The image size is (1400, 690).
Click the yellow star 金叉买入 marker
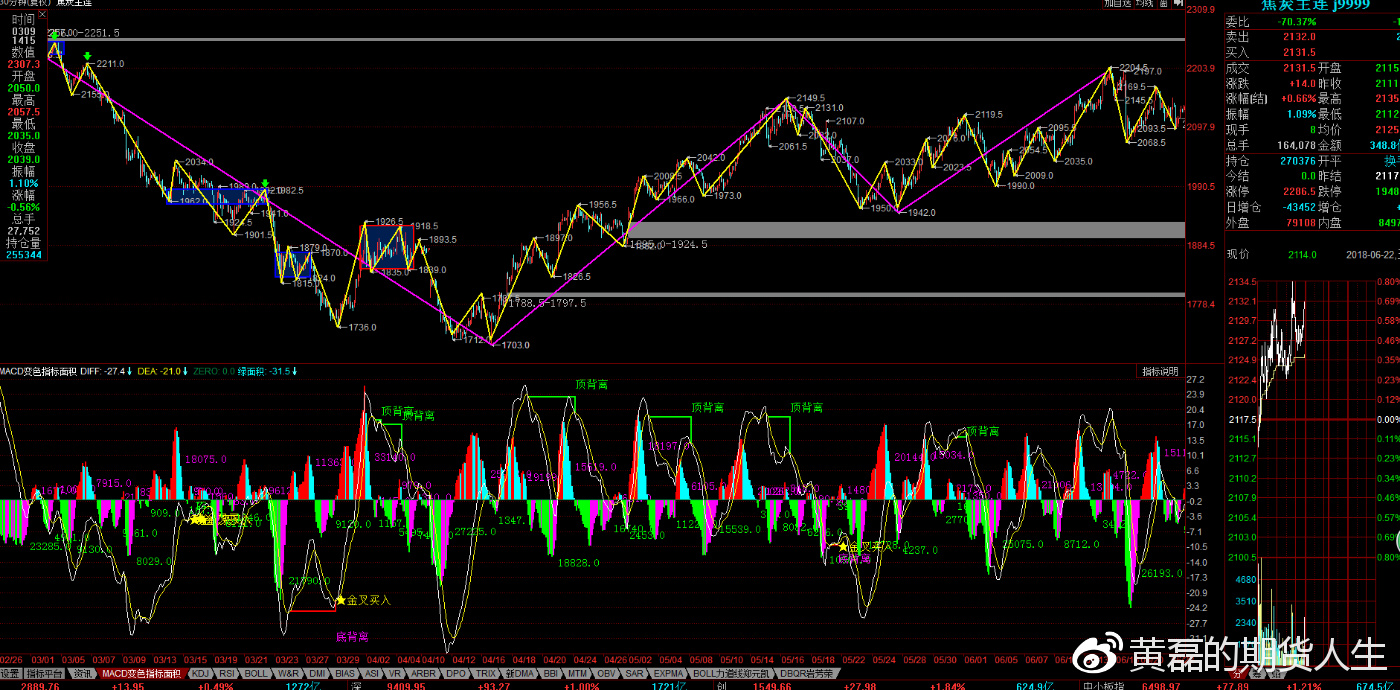coord(341,600)
